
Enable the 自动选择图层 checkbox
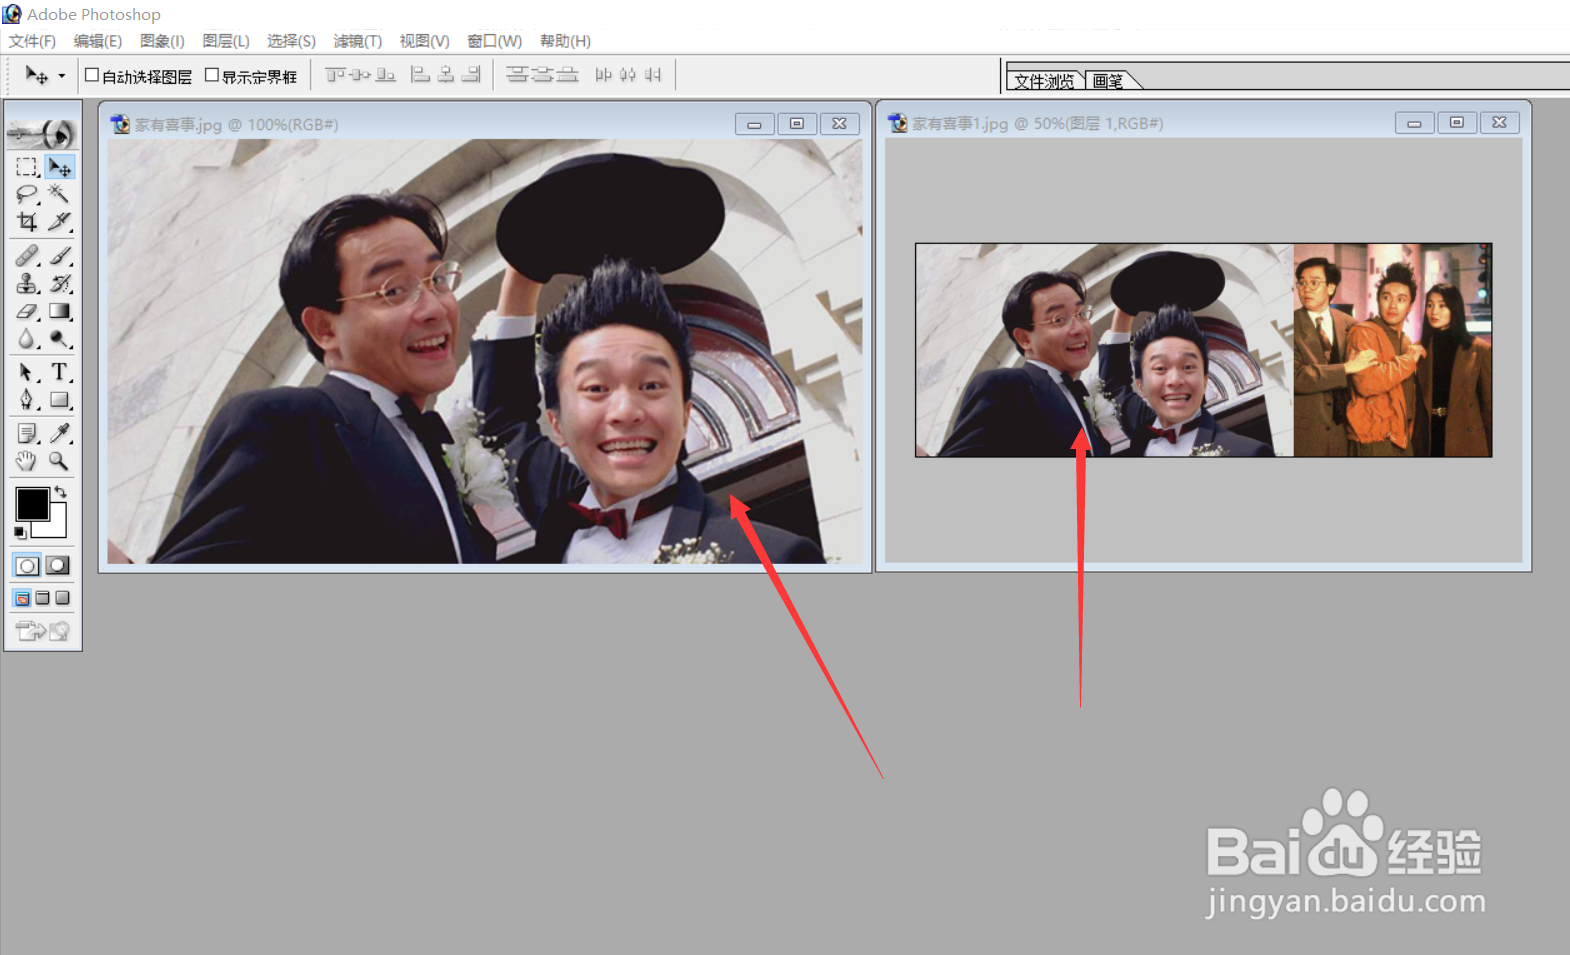tap(92, 75)
